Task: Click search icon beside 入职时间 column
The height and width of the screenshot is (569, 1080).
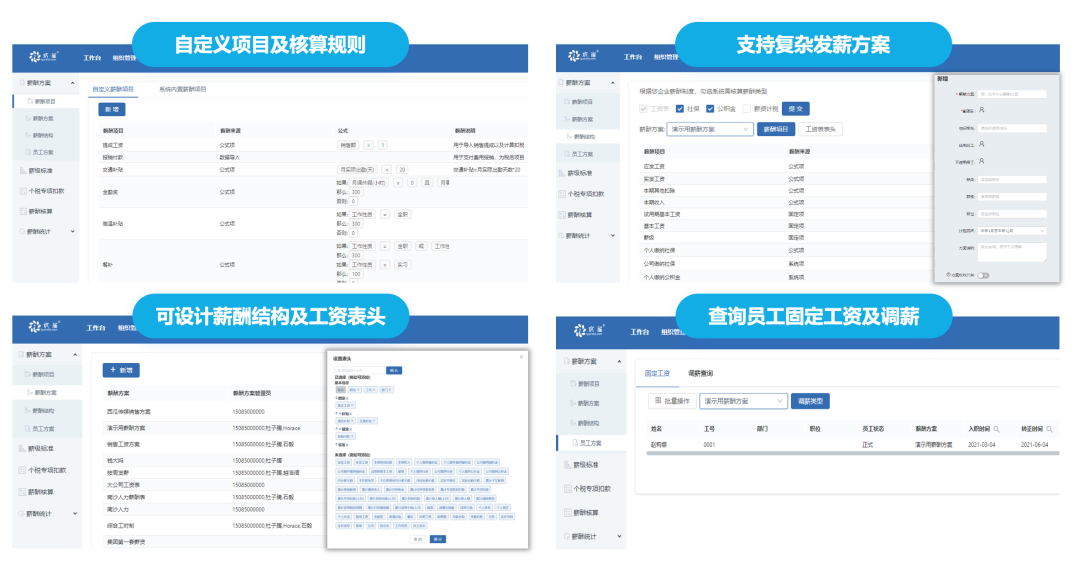Action: [x=997, y=429]
